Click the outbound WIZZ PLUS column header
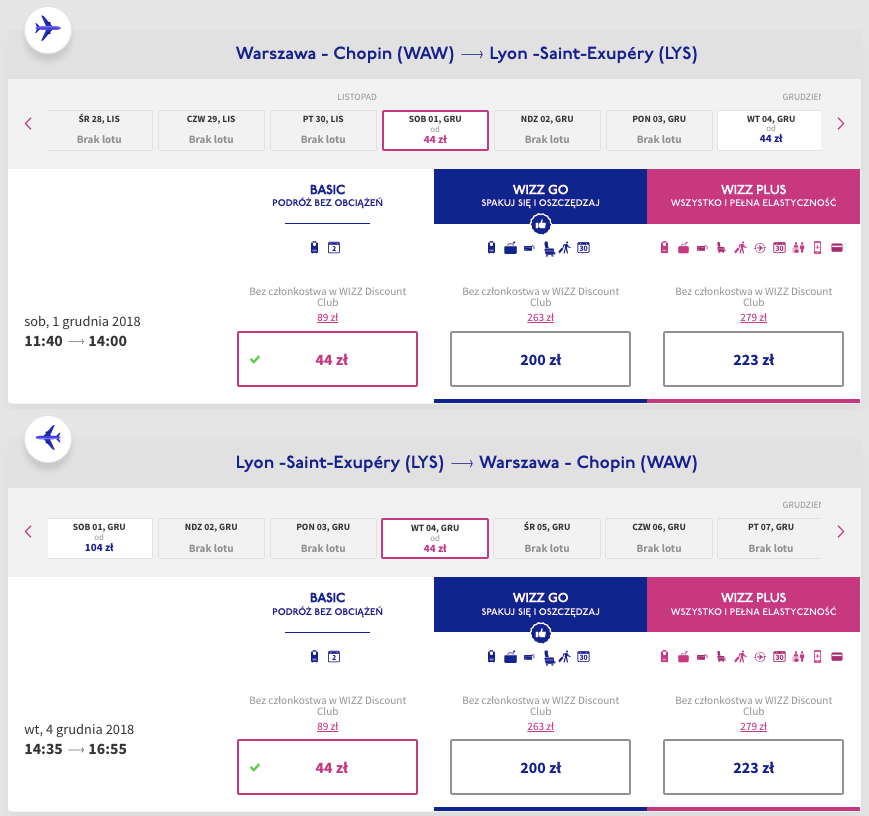The image size is (869, 816). 753,196
